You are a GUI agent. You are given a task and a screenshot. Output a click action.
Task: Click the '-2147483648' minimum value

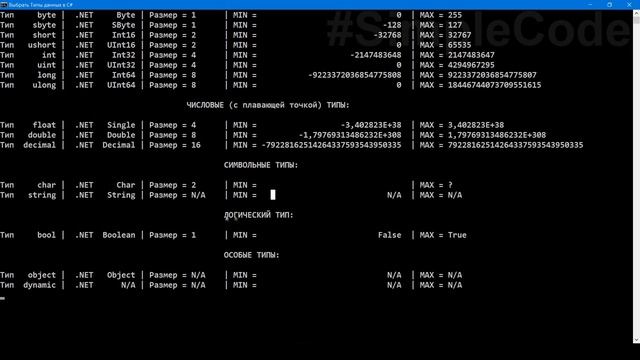tap(376, 55)
